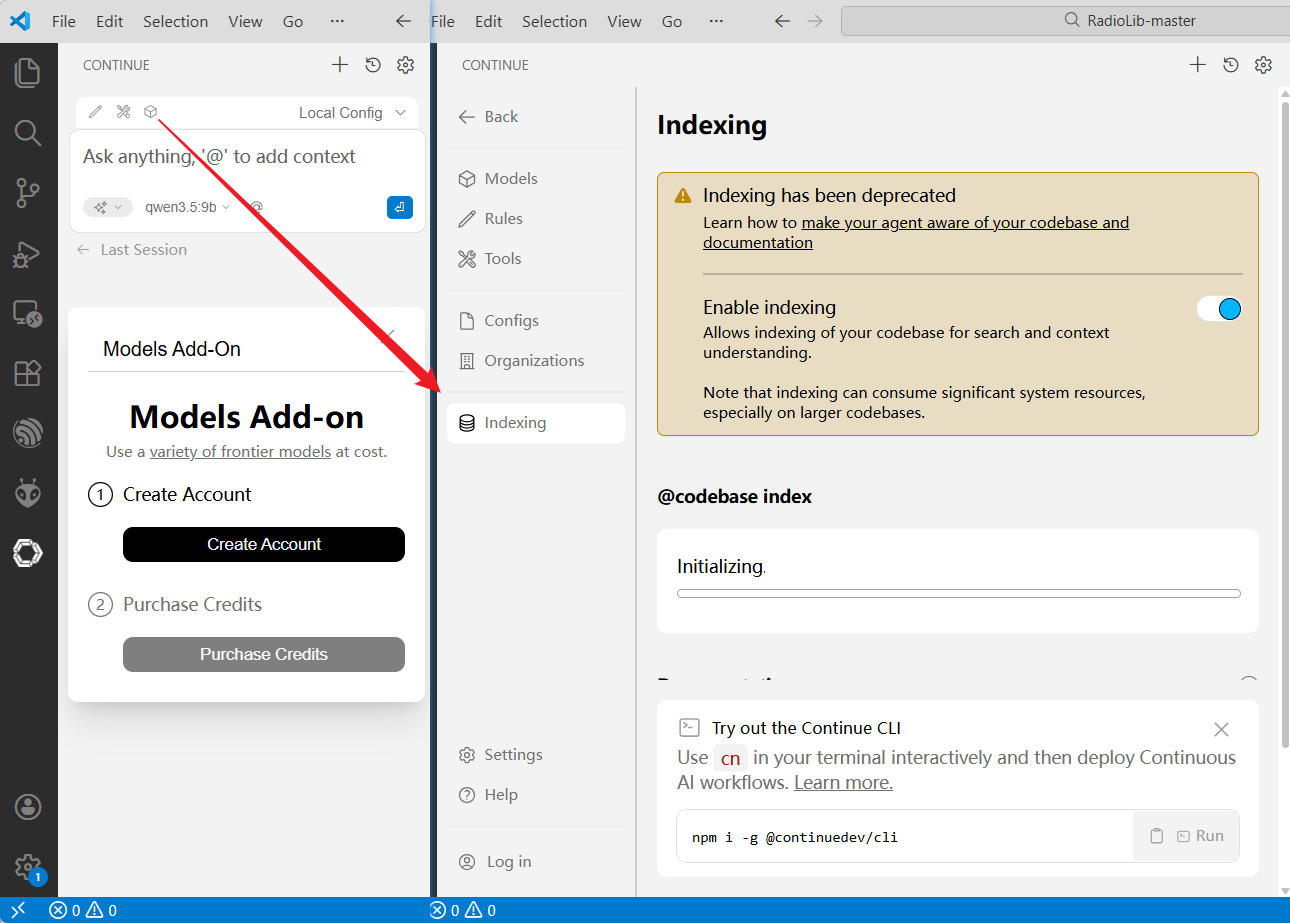Select Configs in settings sidebar
This screenshot has height=923, width=1290.
click(536, 320)
